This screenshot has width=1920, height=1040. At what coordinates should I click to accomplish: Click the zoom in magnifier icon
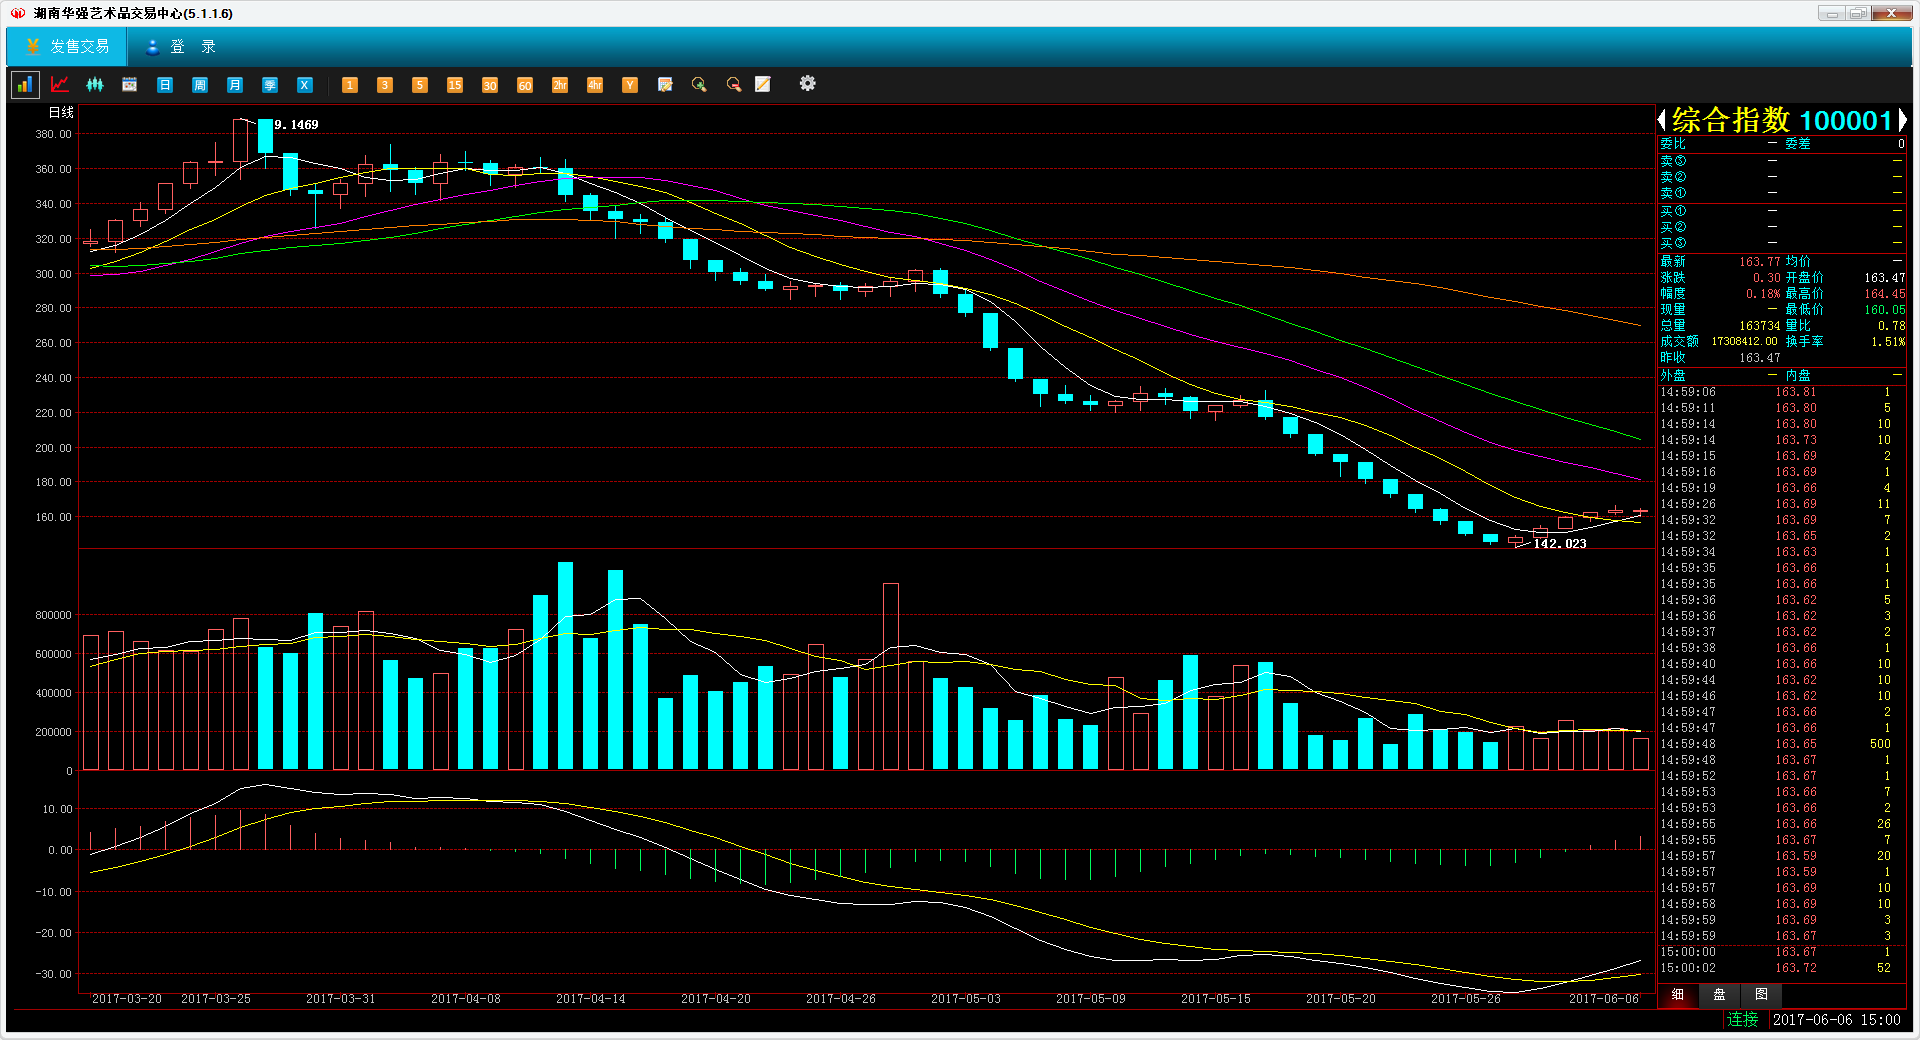coord(699,85)
